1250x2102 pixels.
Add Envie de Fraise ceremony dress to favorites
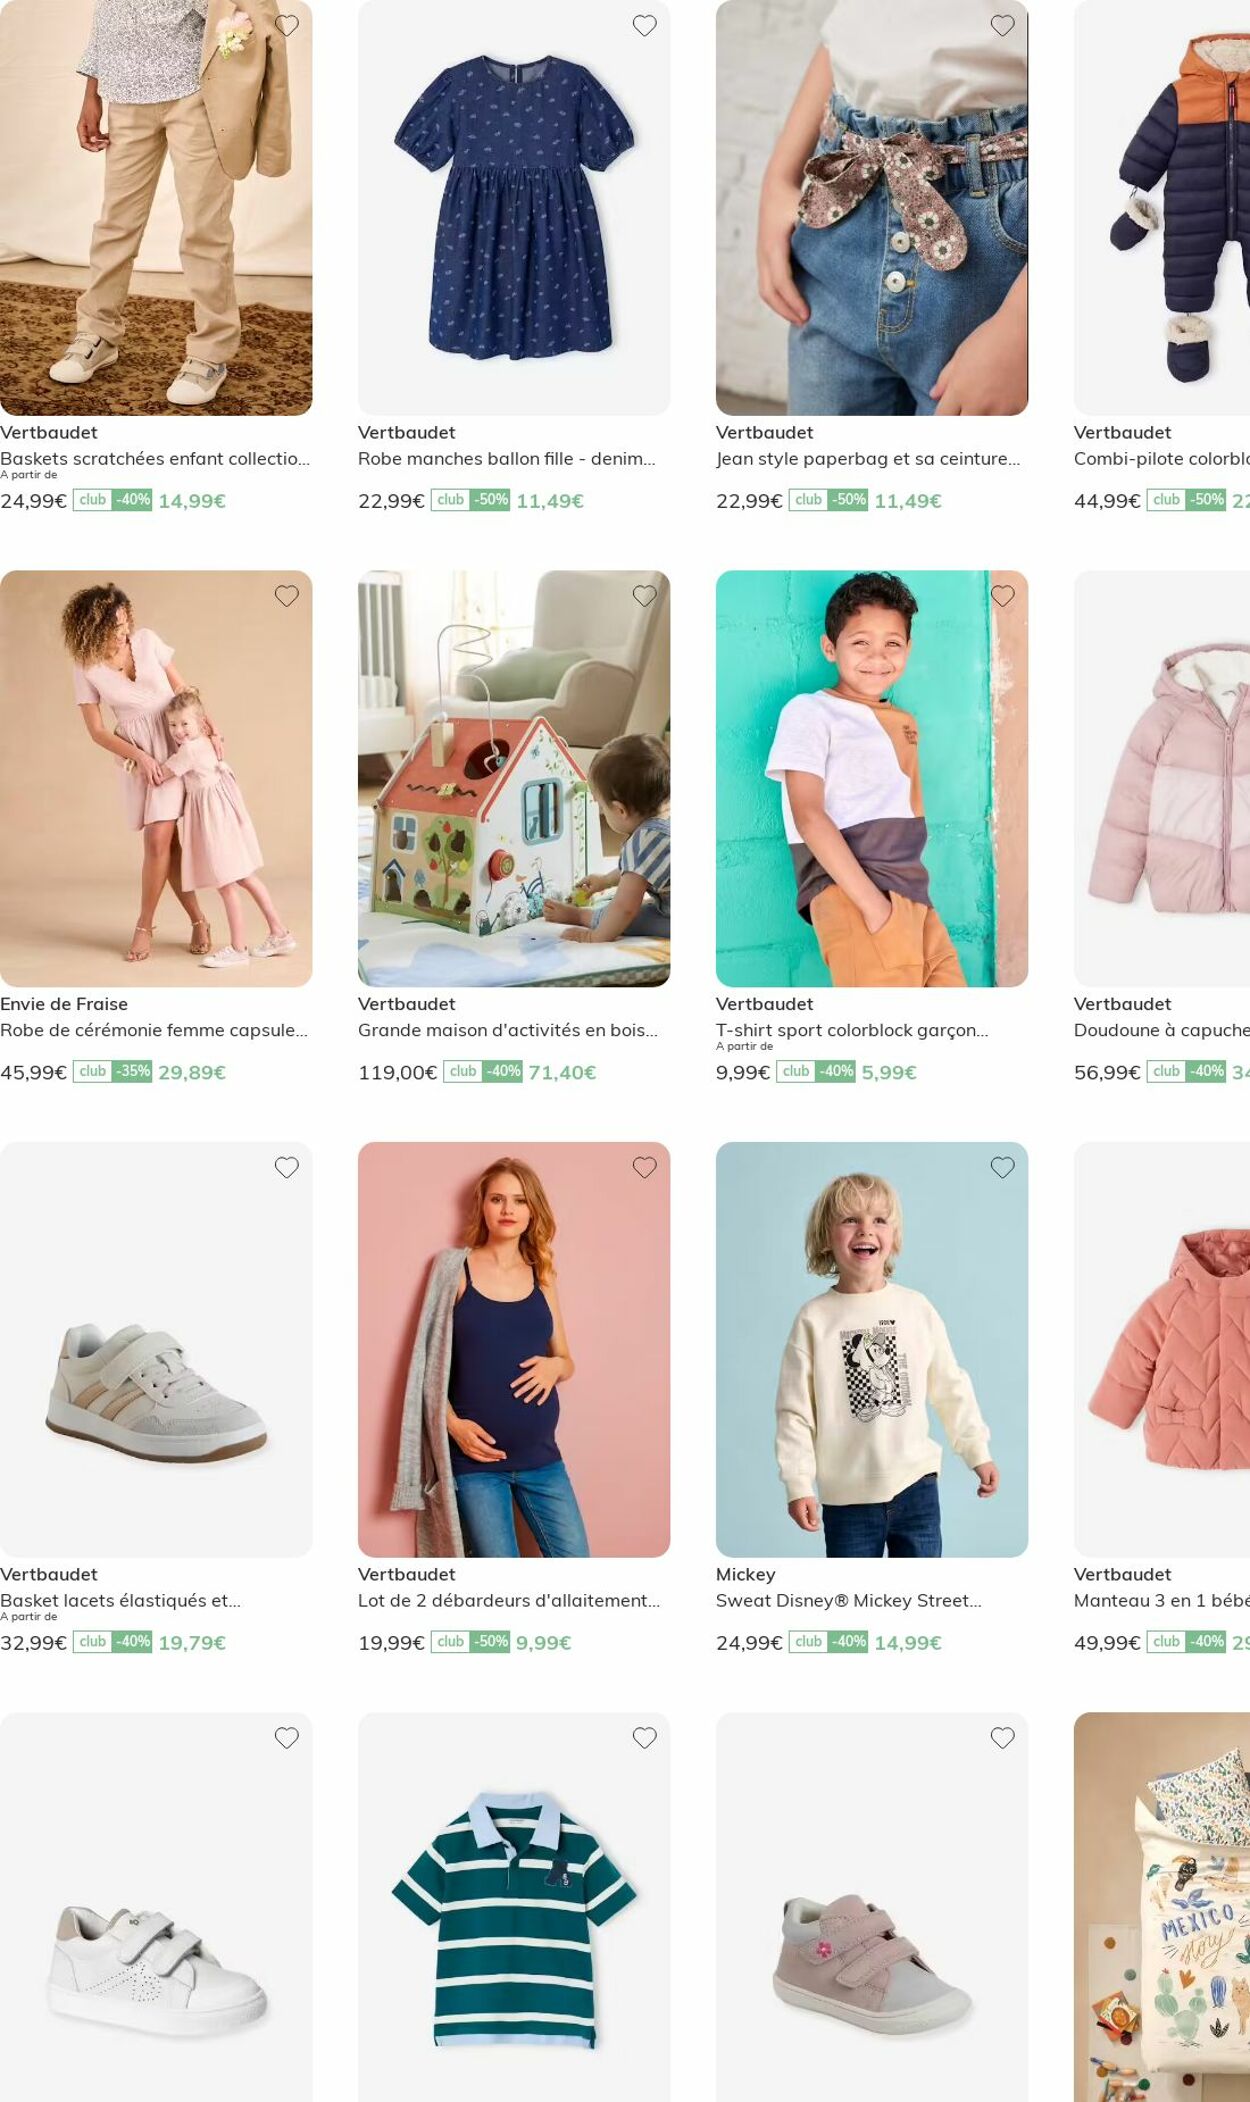point(287,596)
